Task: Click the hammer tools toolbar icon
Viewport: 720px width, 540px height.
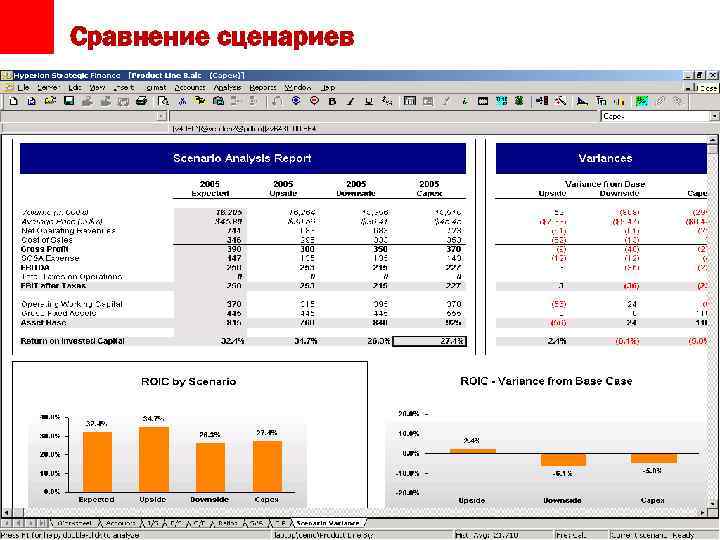Action: pyautogui.click(x=561, y=101)
